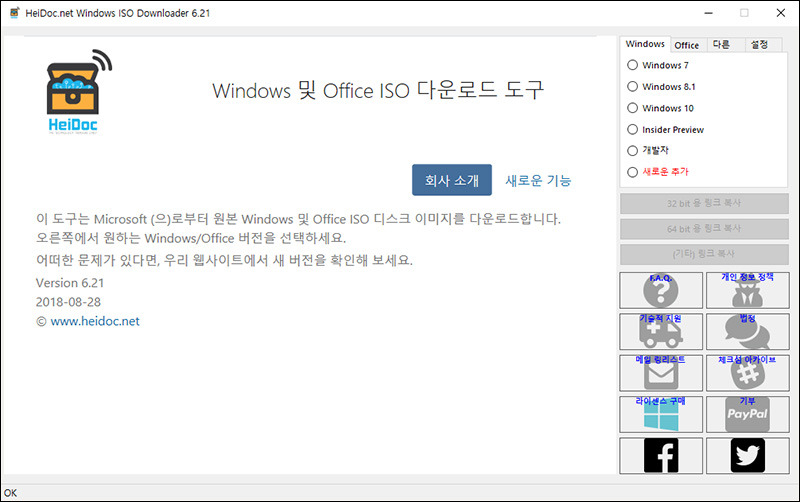Open the Twitter bird icon

click(x=747, y=456)
